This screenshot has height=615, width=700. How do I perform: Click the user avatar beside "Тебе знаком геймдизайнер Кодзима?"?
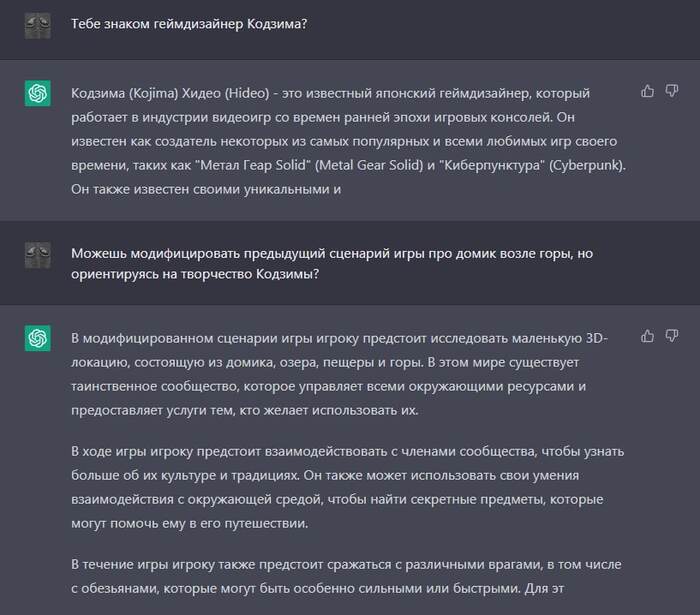pyautogui.click(x=37, y=25)
